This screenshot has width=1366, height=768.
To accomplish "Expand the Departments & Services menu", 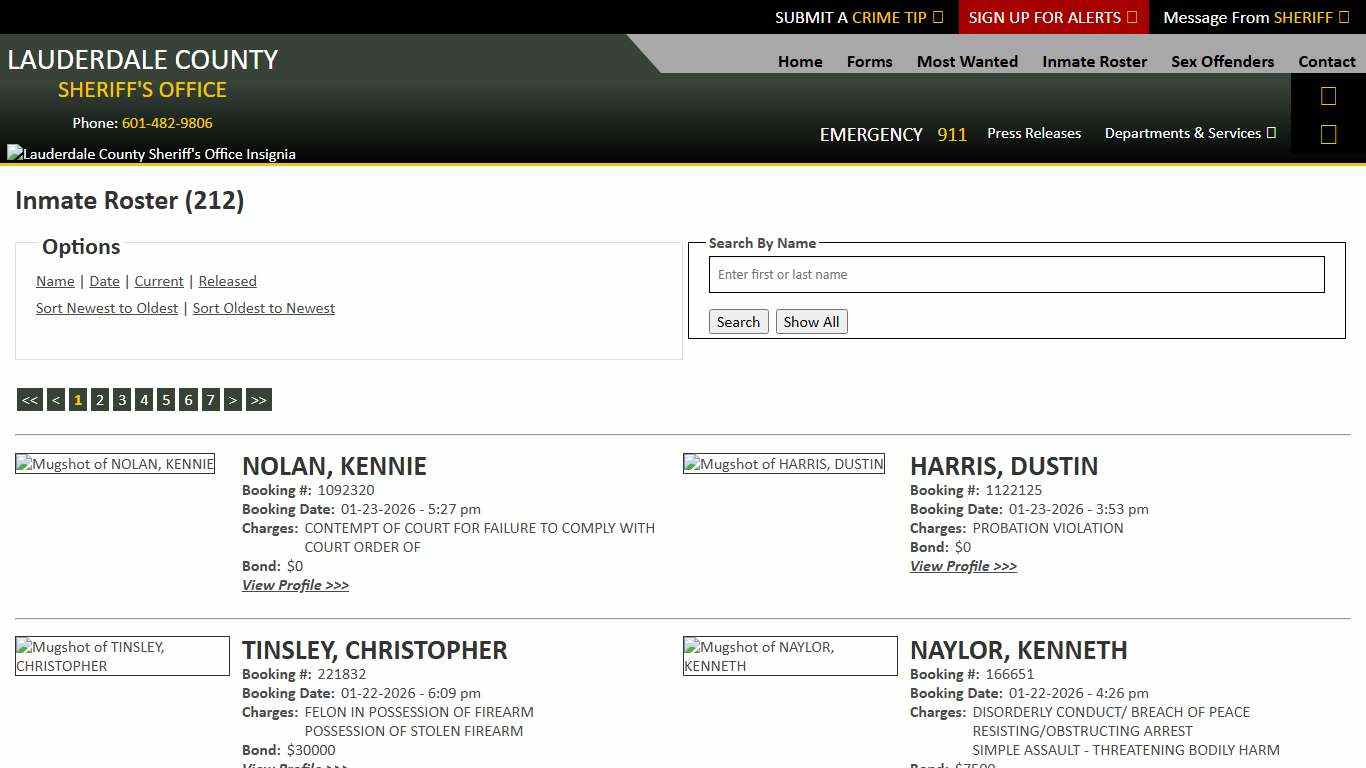I will pos(1190,133).
